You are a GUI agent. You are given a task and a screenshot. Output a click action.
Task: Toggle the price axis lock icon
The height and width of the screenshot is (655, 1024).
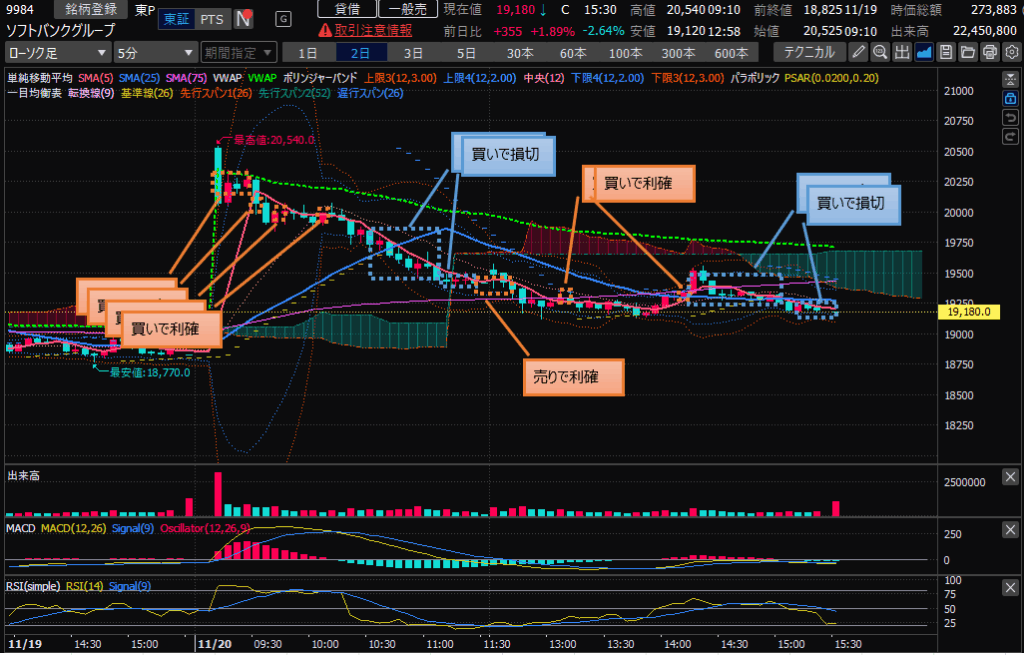[x=1009, y=98]
